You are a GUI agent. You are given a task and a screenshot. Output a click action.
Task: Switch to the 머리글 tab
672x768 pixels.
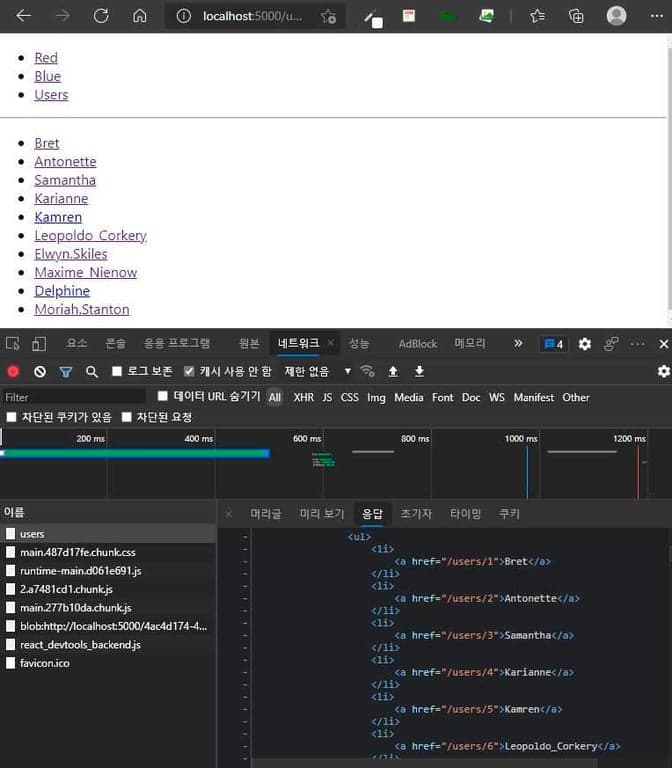[x=266, y=514]
